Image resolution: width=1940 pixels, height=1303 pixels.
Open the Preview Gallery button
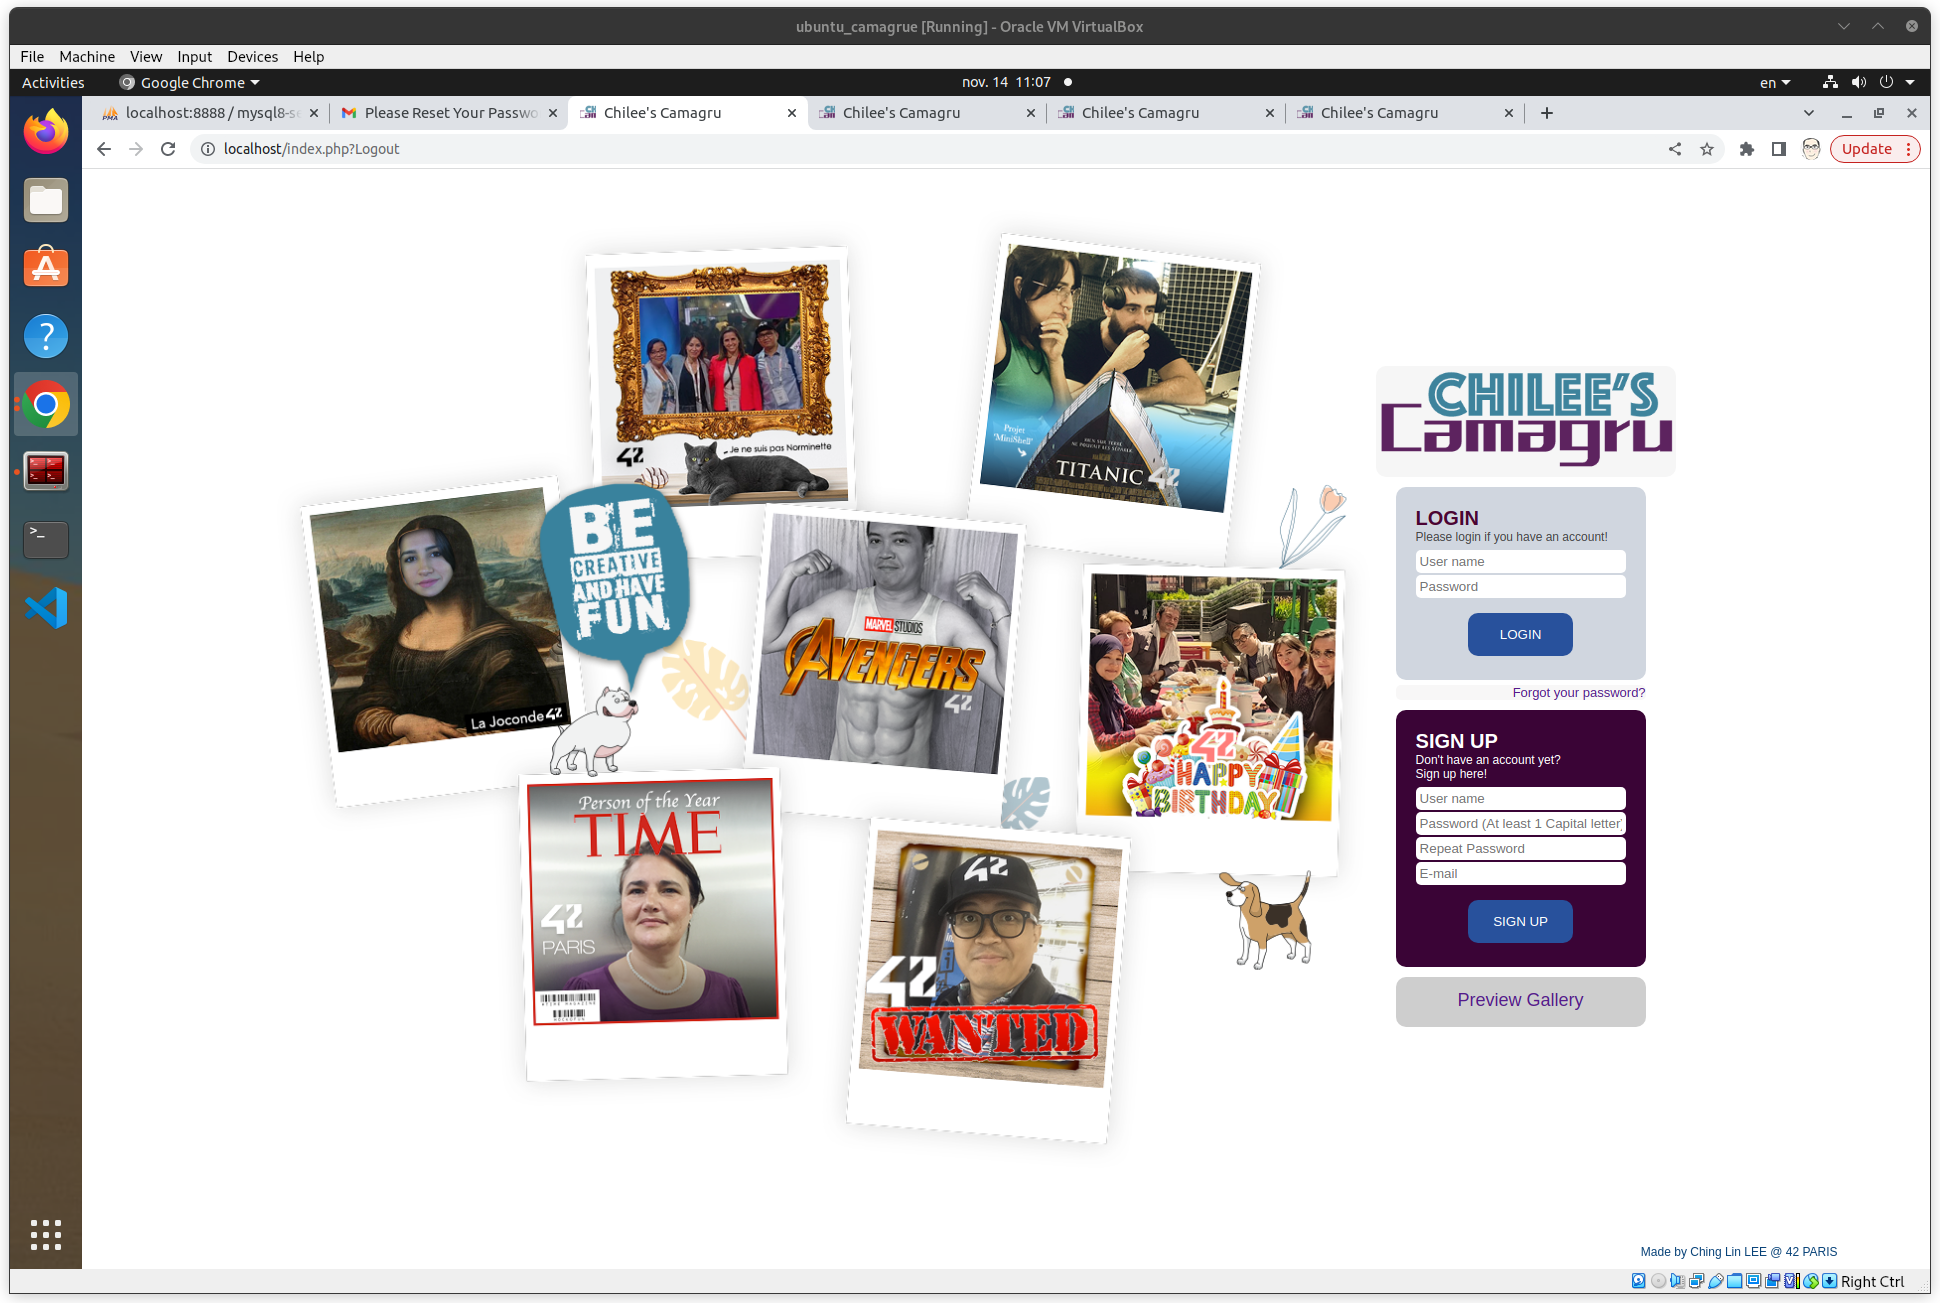click(x=1520, y=1000)
